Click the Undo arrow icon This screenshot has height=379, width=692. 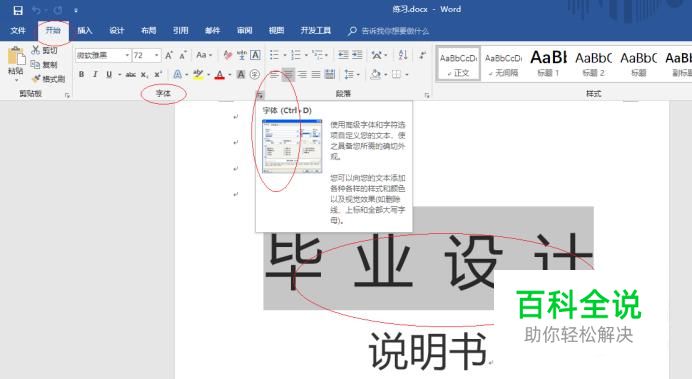click(37, 10)
